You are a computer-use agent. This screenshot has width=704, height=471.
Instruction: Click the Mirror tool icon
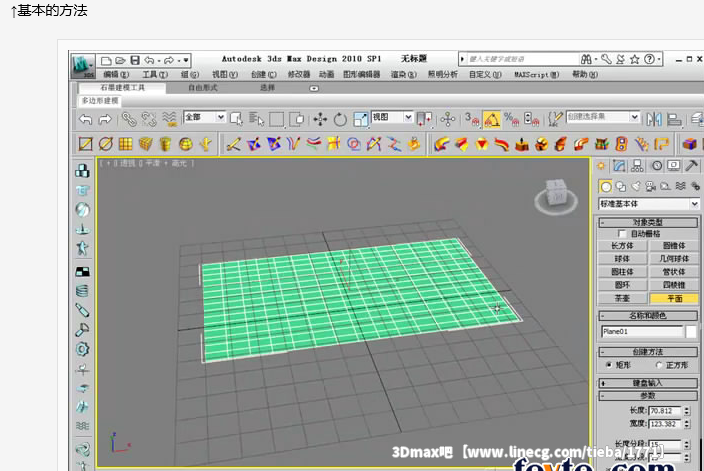(x=654, y=119)
